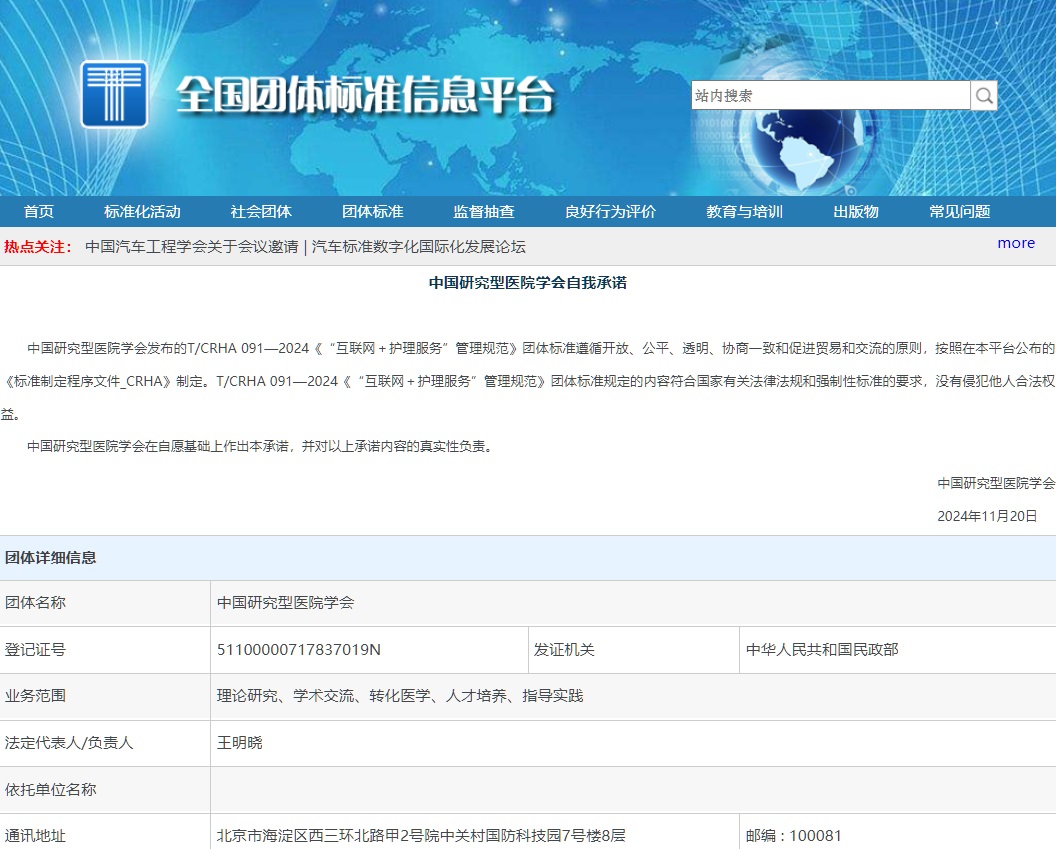Open the 教育与培训 nav item
The height and width of the screenshot is (849, 1056).
coord(744,211)
